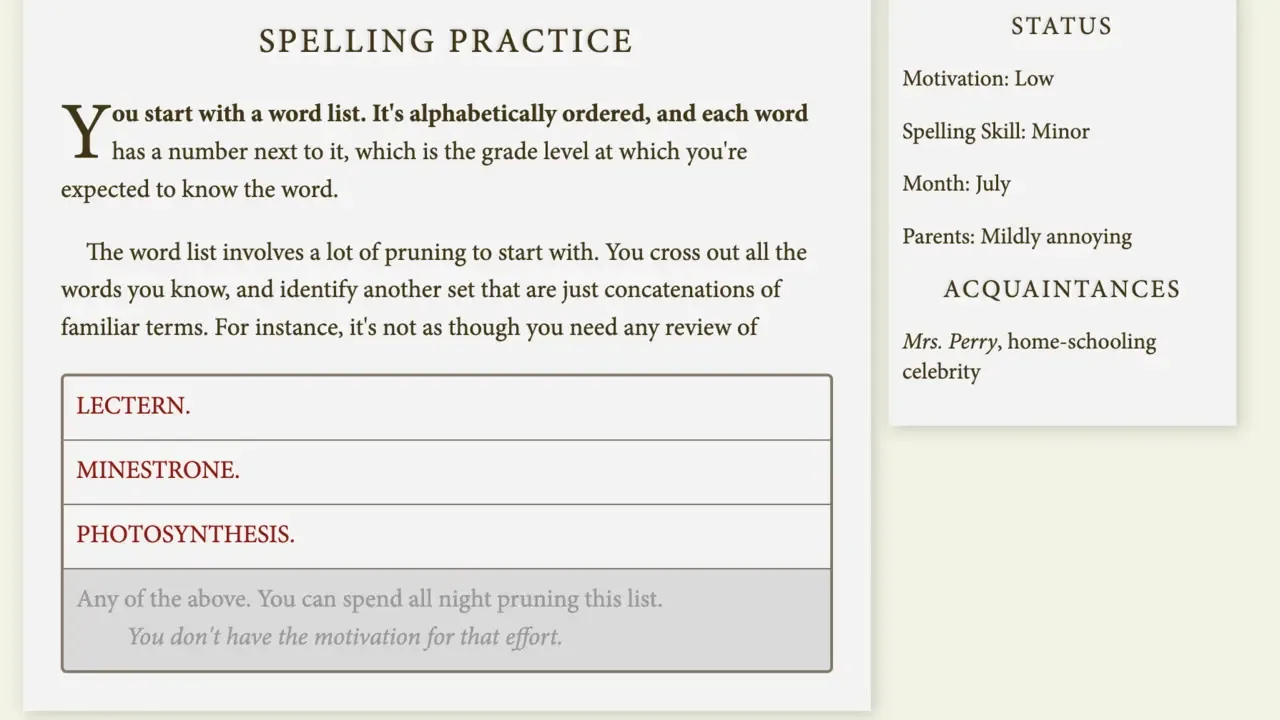The height and width of the screenshot is (720, 1280).
Task: Choose the MINESTRONE option
Action: (x=446, y=472)
